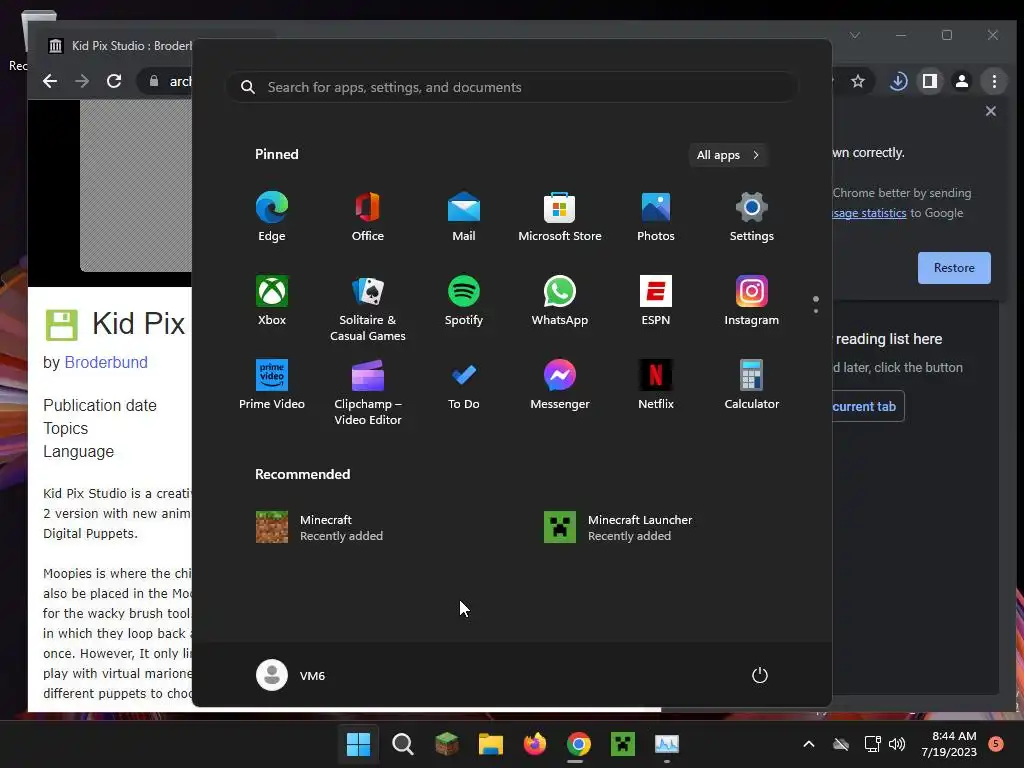Click the Start menu search field
The width and height of the screenshot is (1024, 768).
[512, 88]
